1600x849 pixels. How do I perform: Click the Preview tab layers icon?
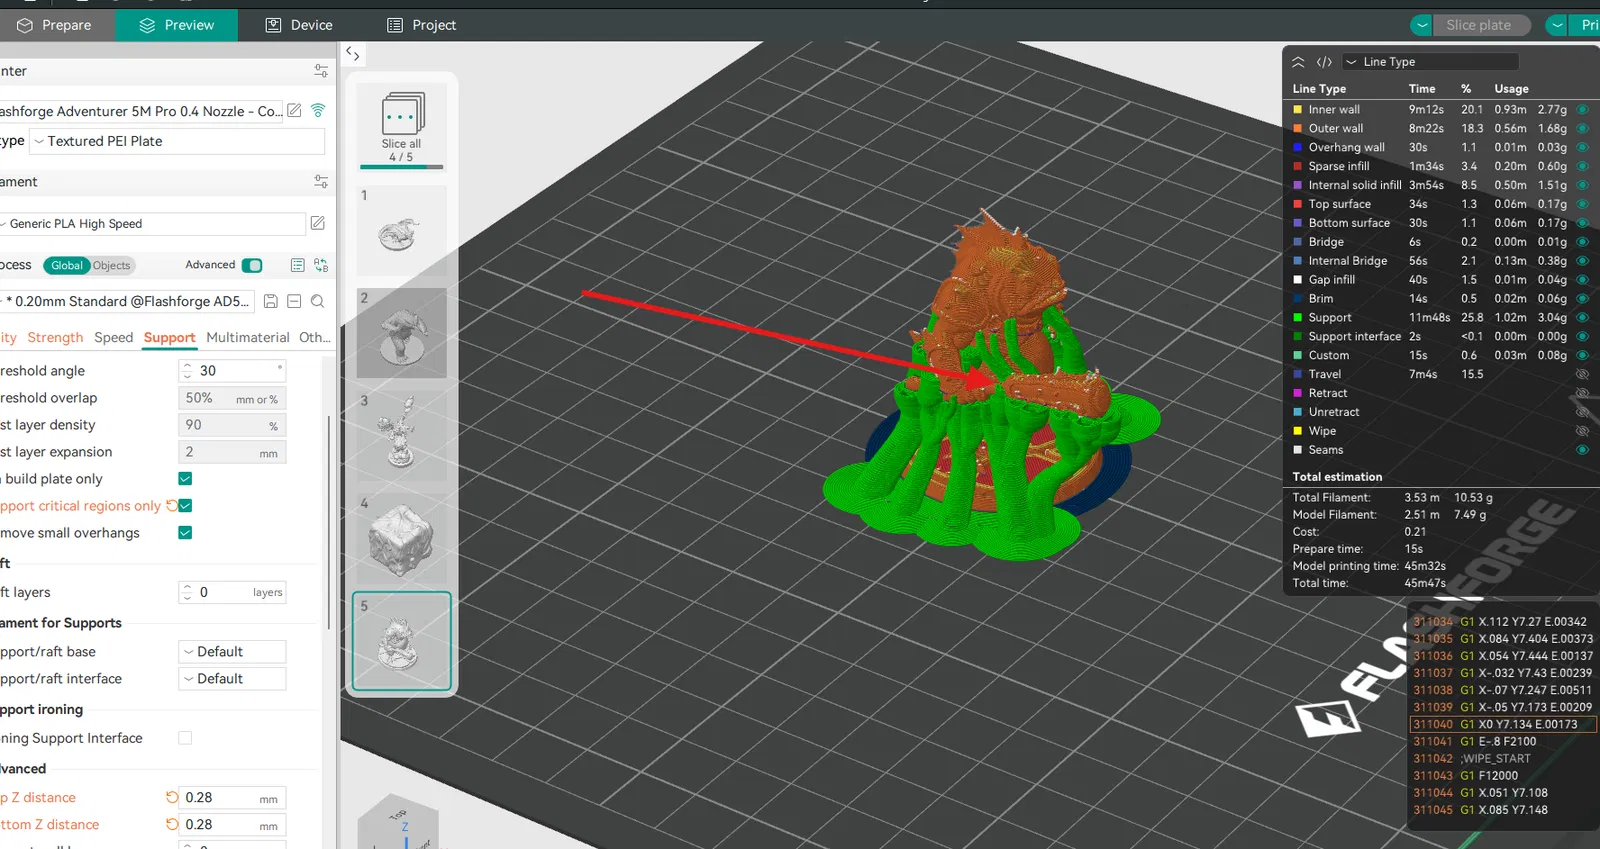point(147,25)
